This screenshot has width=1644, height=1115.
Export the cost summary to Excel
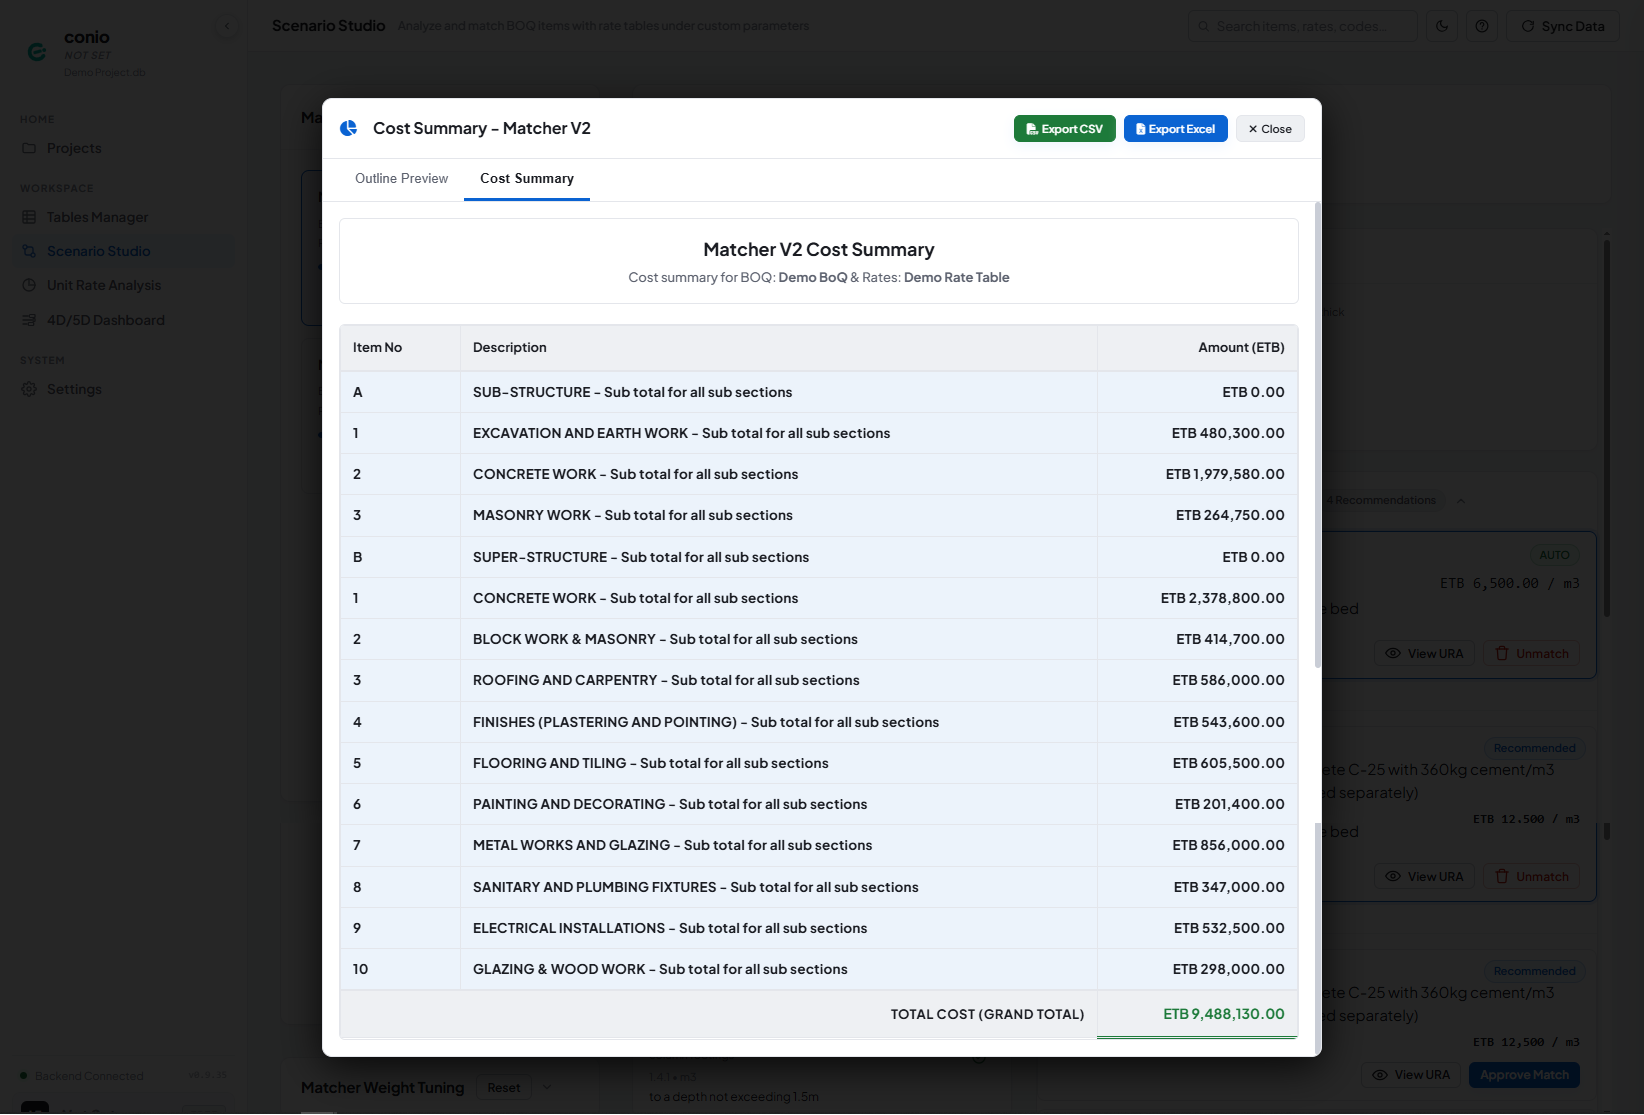point(1175,129)
